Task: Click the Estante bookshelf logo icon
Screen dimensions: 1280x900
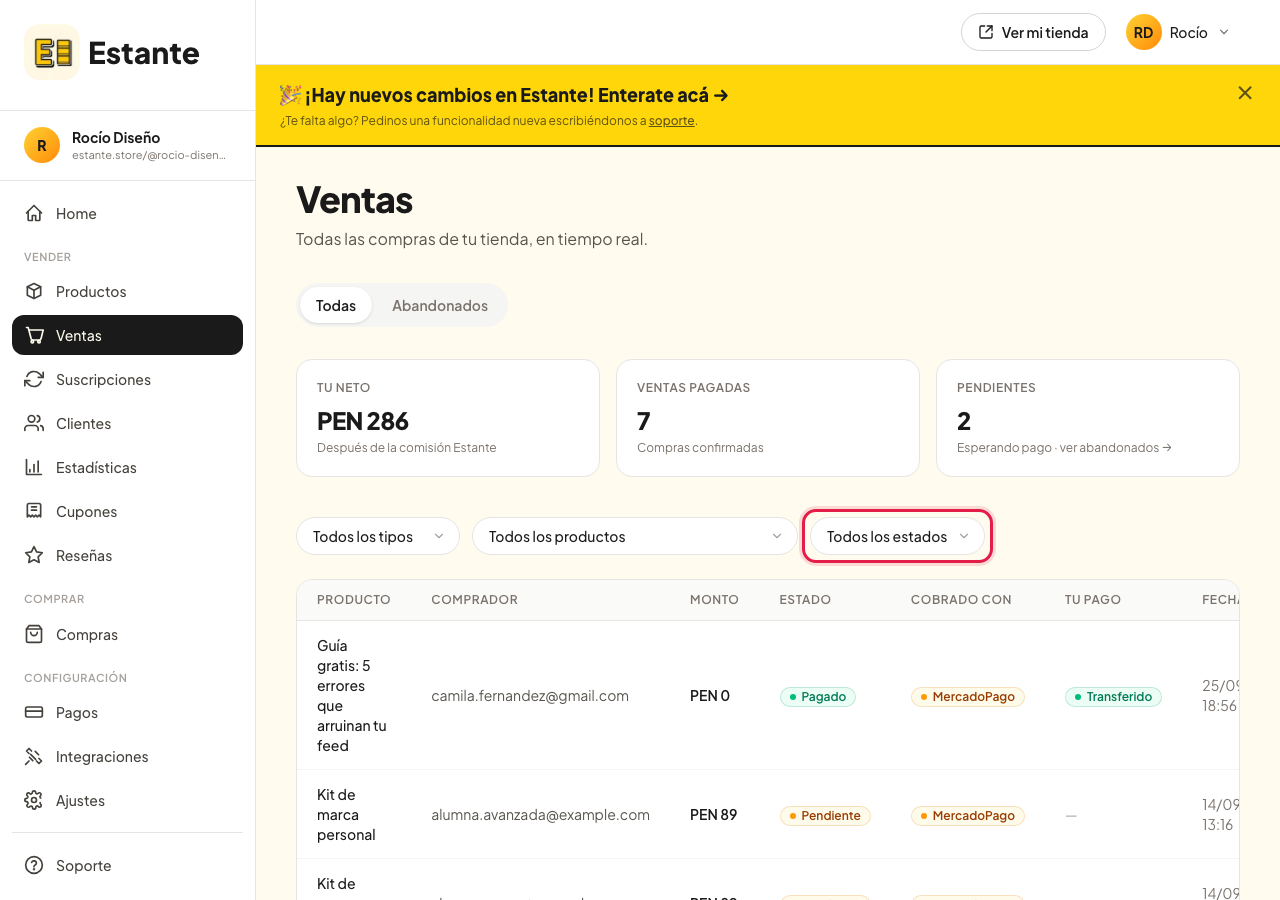Action: pos(52,52)
